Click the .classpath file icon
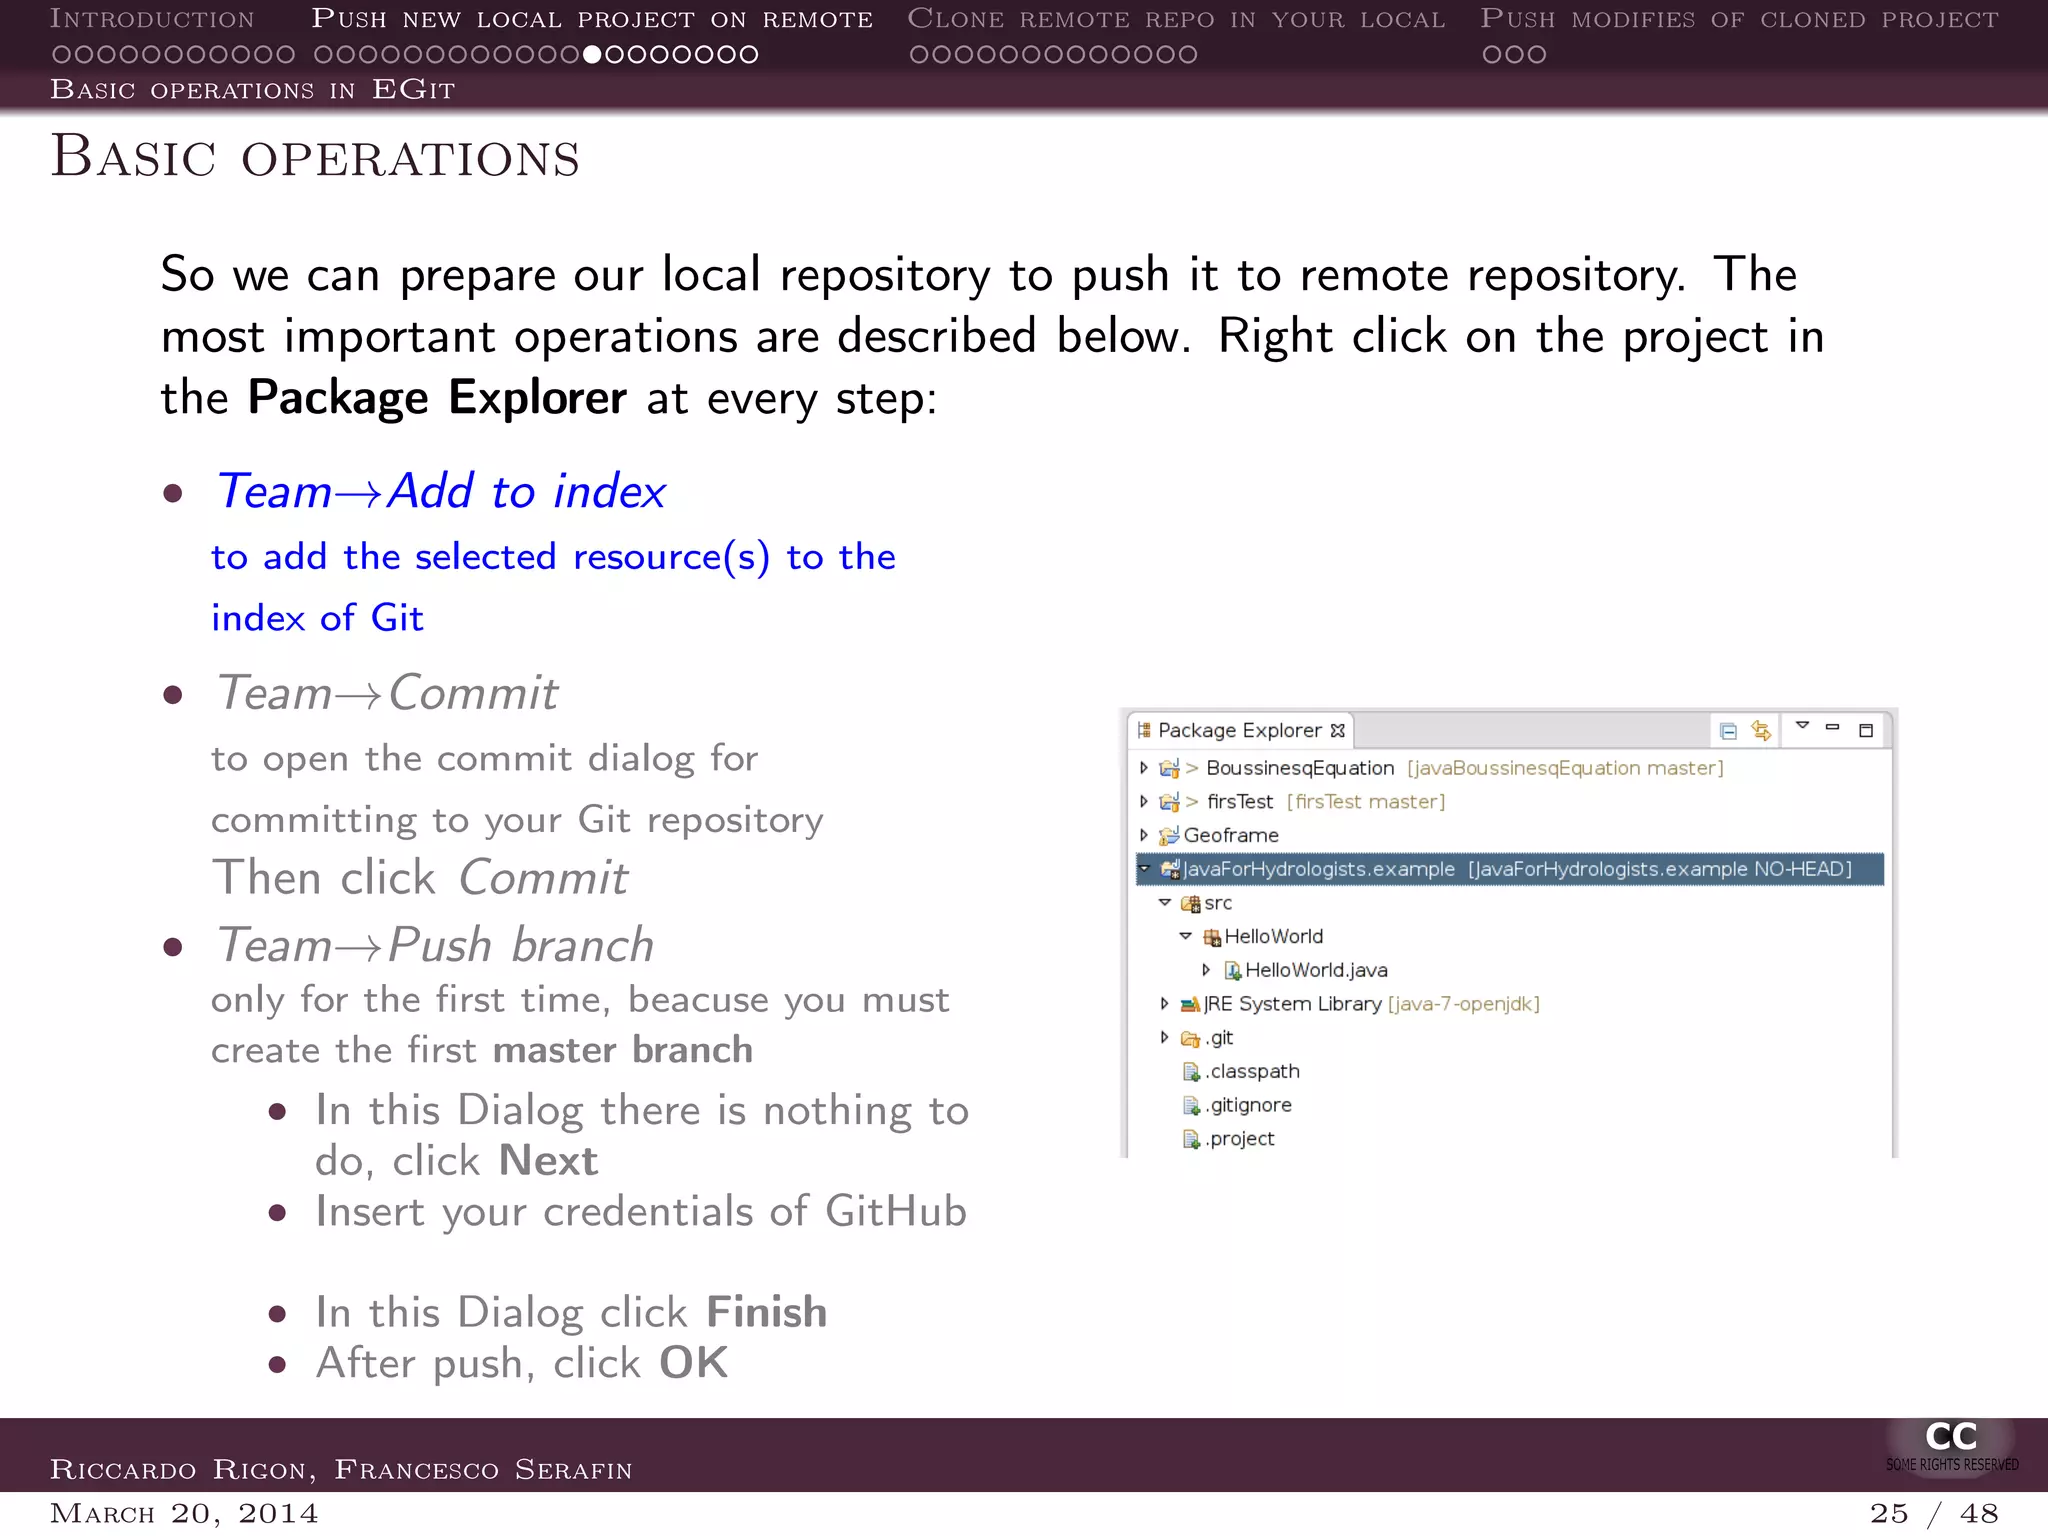This screenshot has height=1536, width=2048. [x=1191, y=1072]
